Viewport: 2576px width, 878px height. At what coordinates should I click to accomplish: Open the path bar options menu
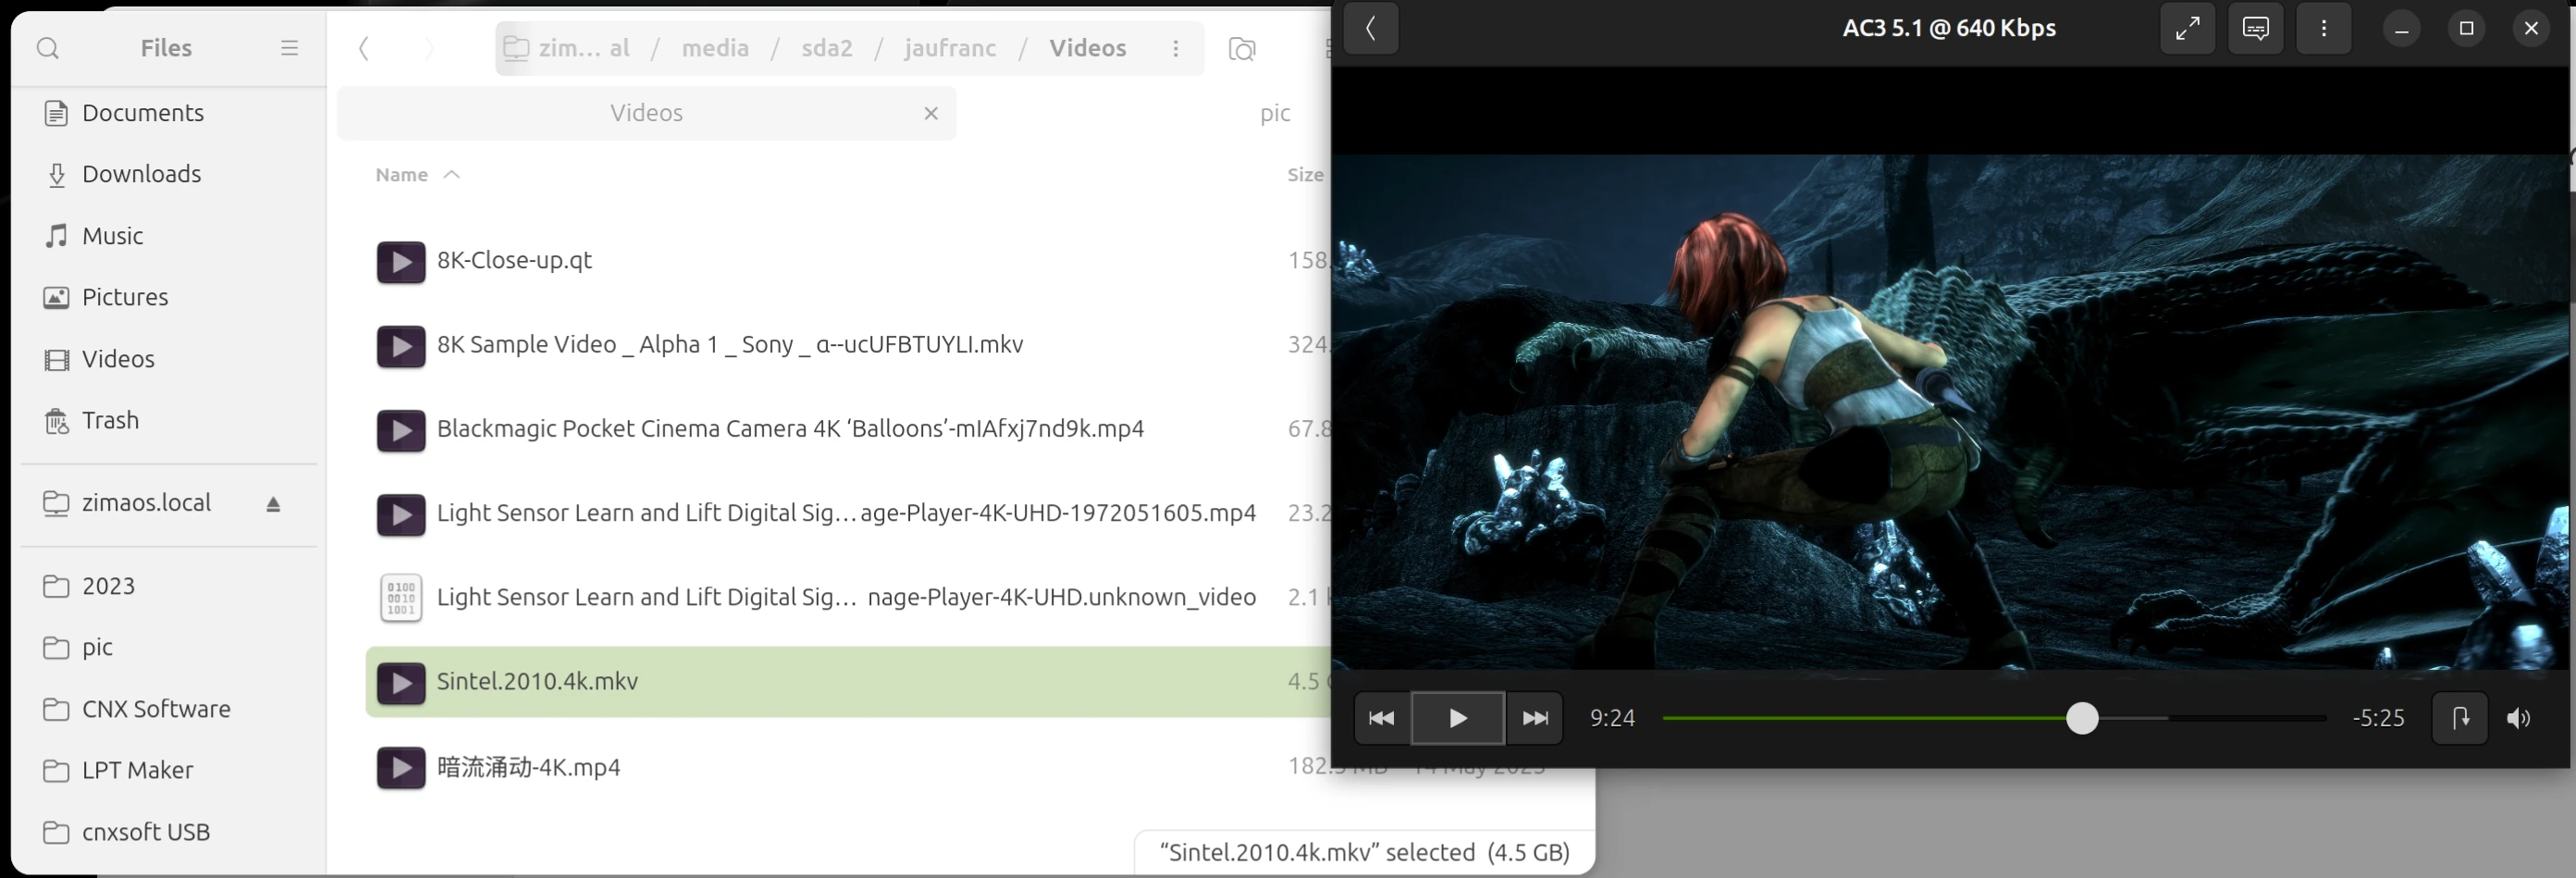coord(1176,48)
